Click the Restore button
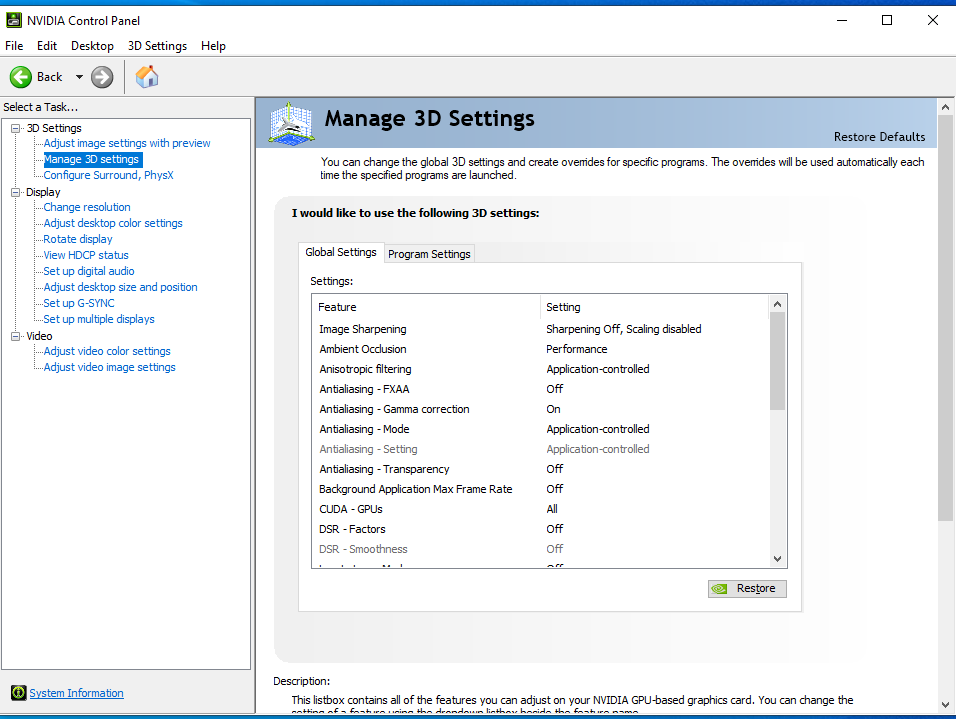956x719 pixels. (747, 588)
